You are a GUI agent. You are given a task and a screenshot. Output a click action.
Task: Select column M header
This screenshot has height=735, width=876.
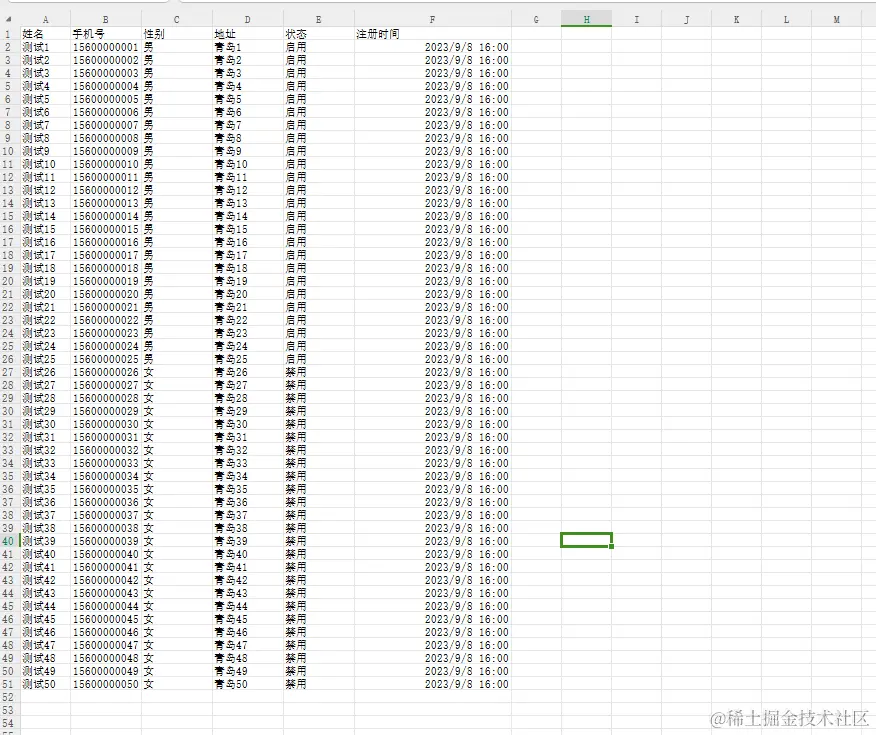[836, 19]
